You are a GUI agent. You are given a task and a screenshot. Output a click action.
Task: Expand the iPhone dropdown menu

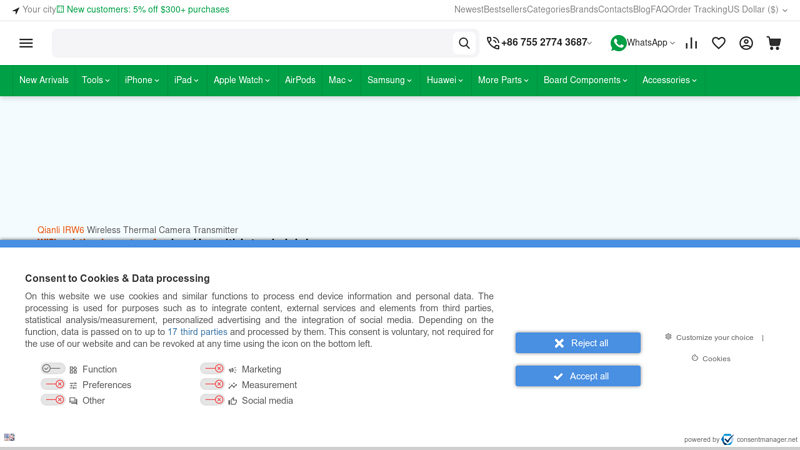tap(142, 80)
